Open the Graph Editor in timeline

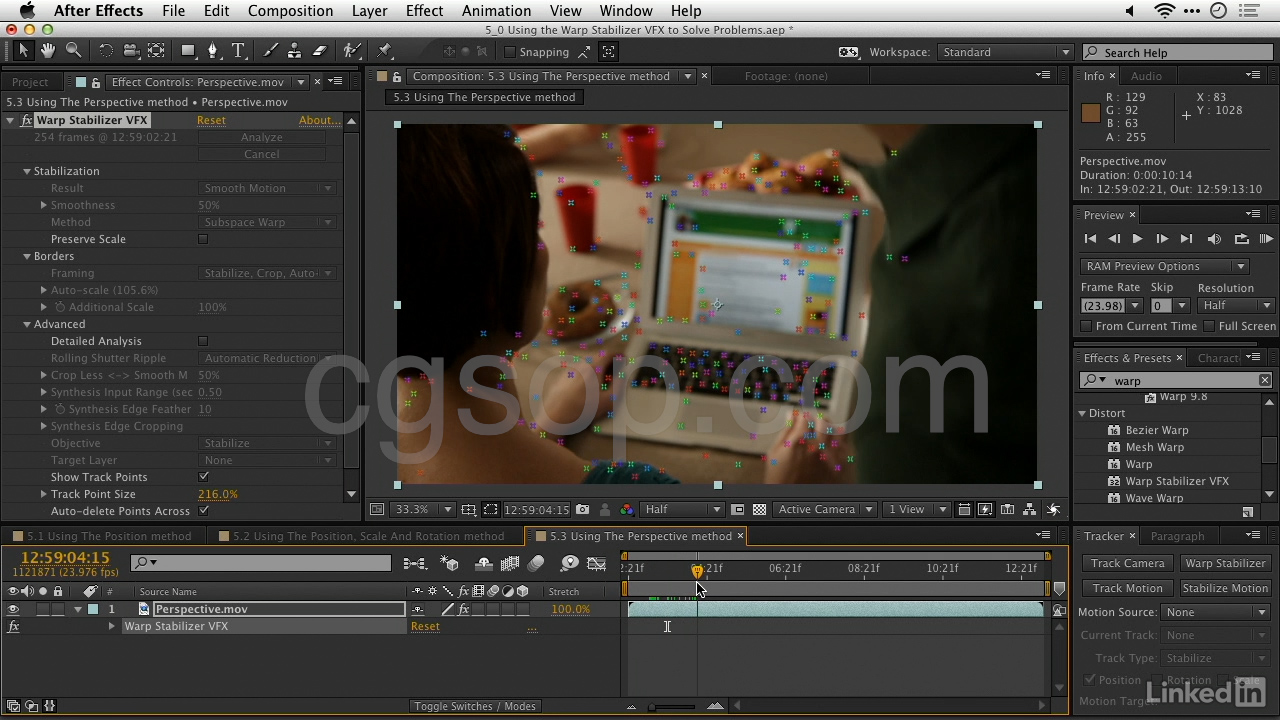[x=597, y=564]
